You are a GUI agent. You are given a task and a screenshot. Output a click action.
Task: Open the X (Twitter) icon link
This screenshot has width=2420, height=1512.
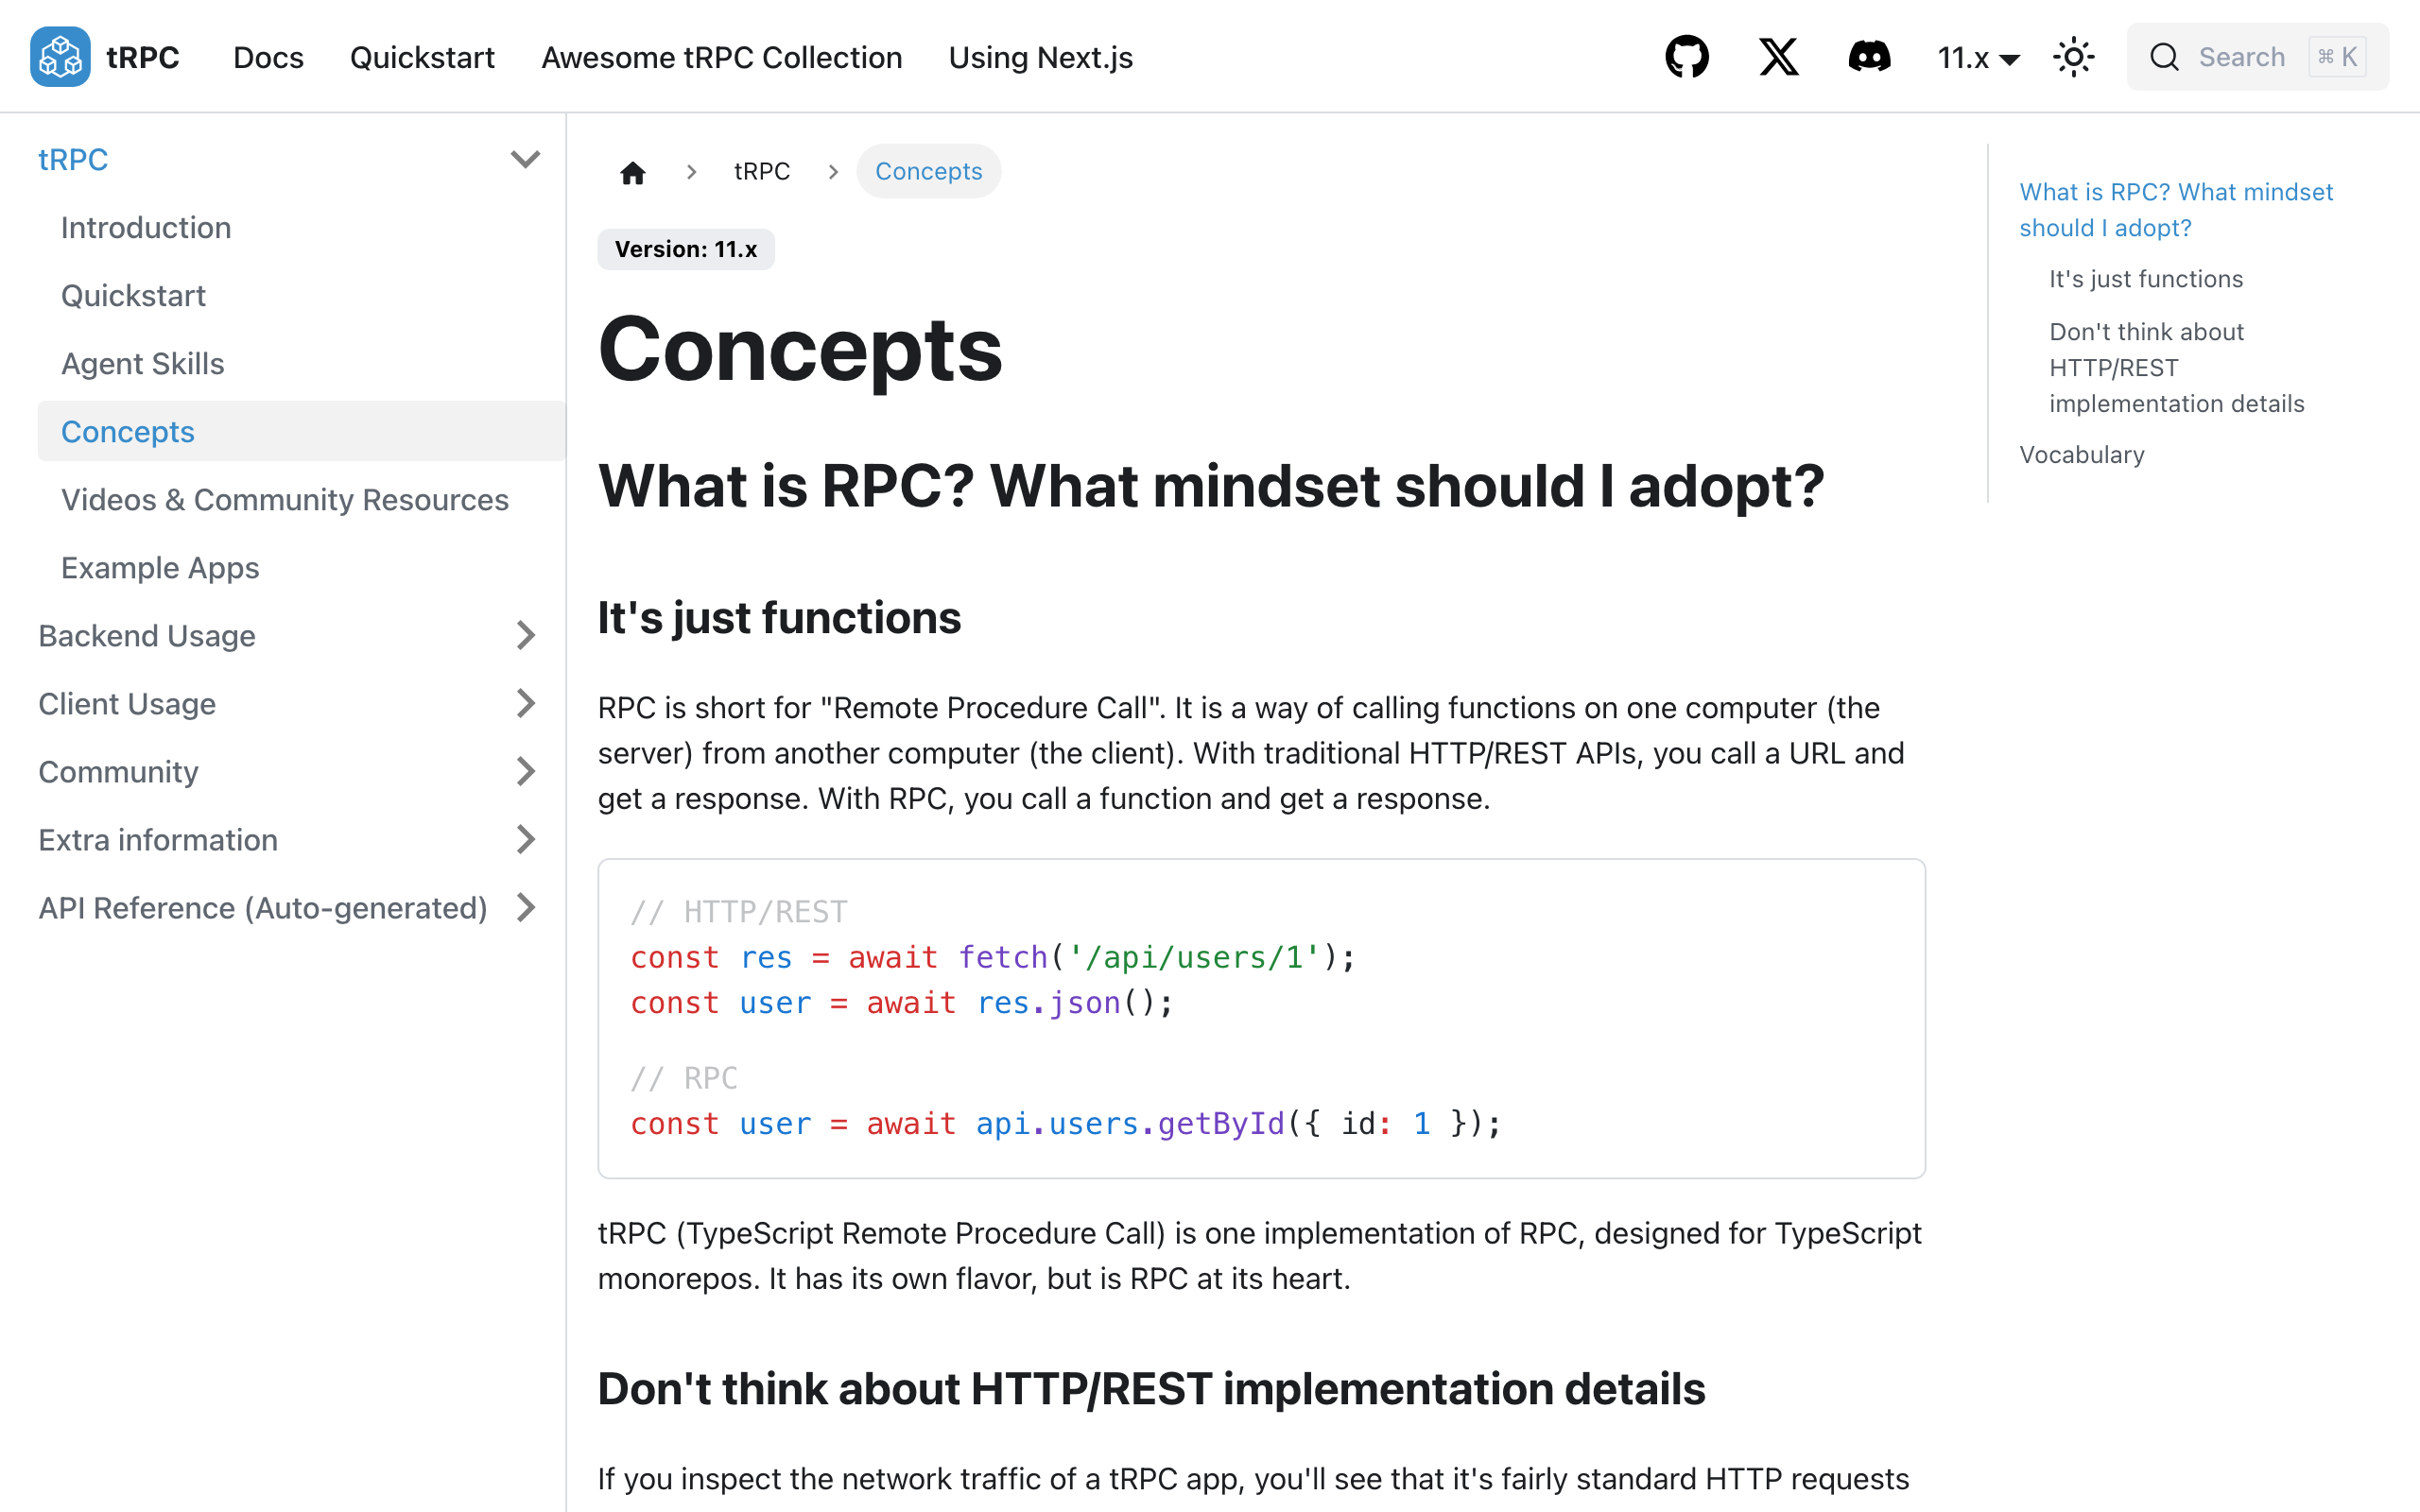[x=1778, y=57]
